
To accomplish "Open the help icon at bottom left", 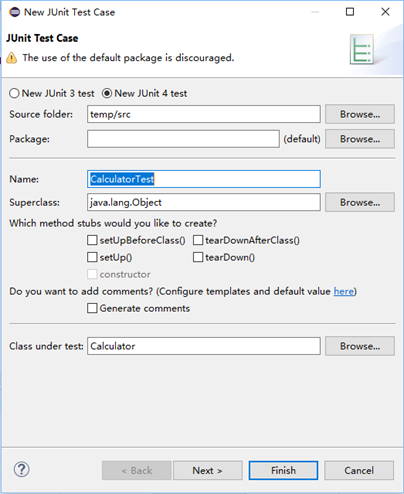I will (x=22, y=470).
